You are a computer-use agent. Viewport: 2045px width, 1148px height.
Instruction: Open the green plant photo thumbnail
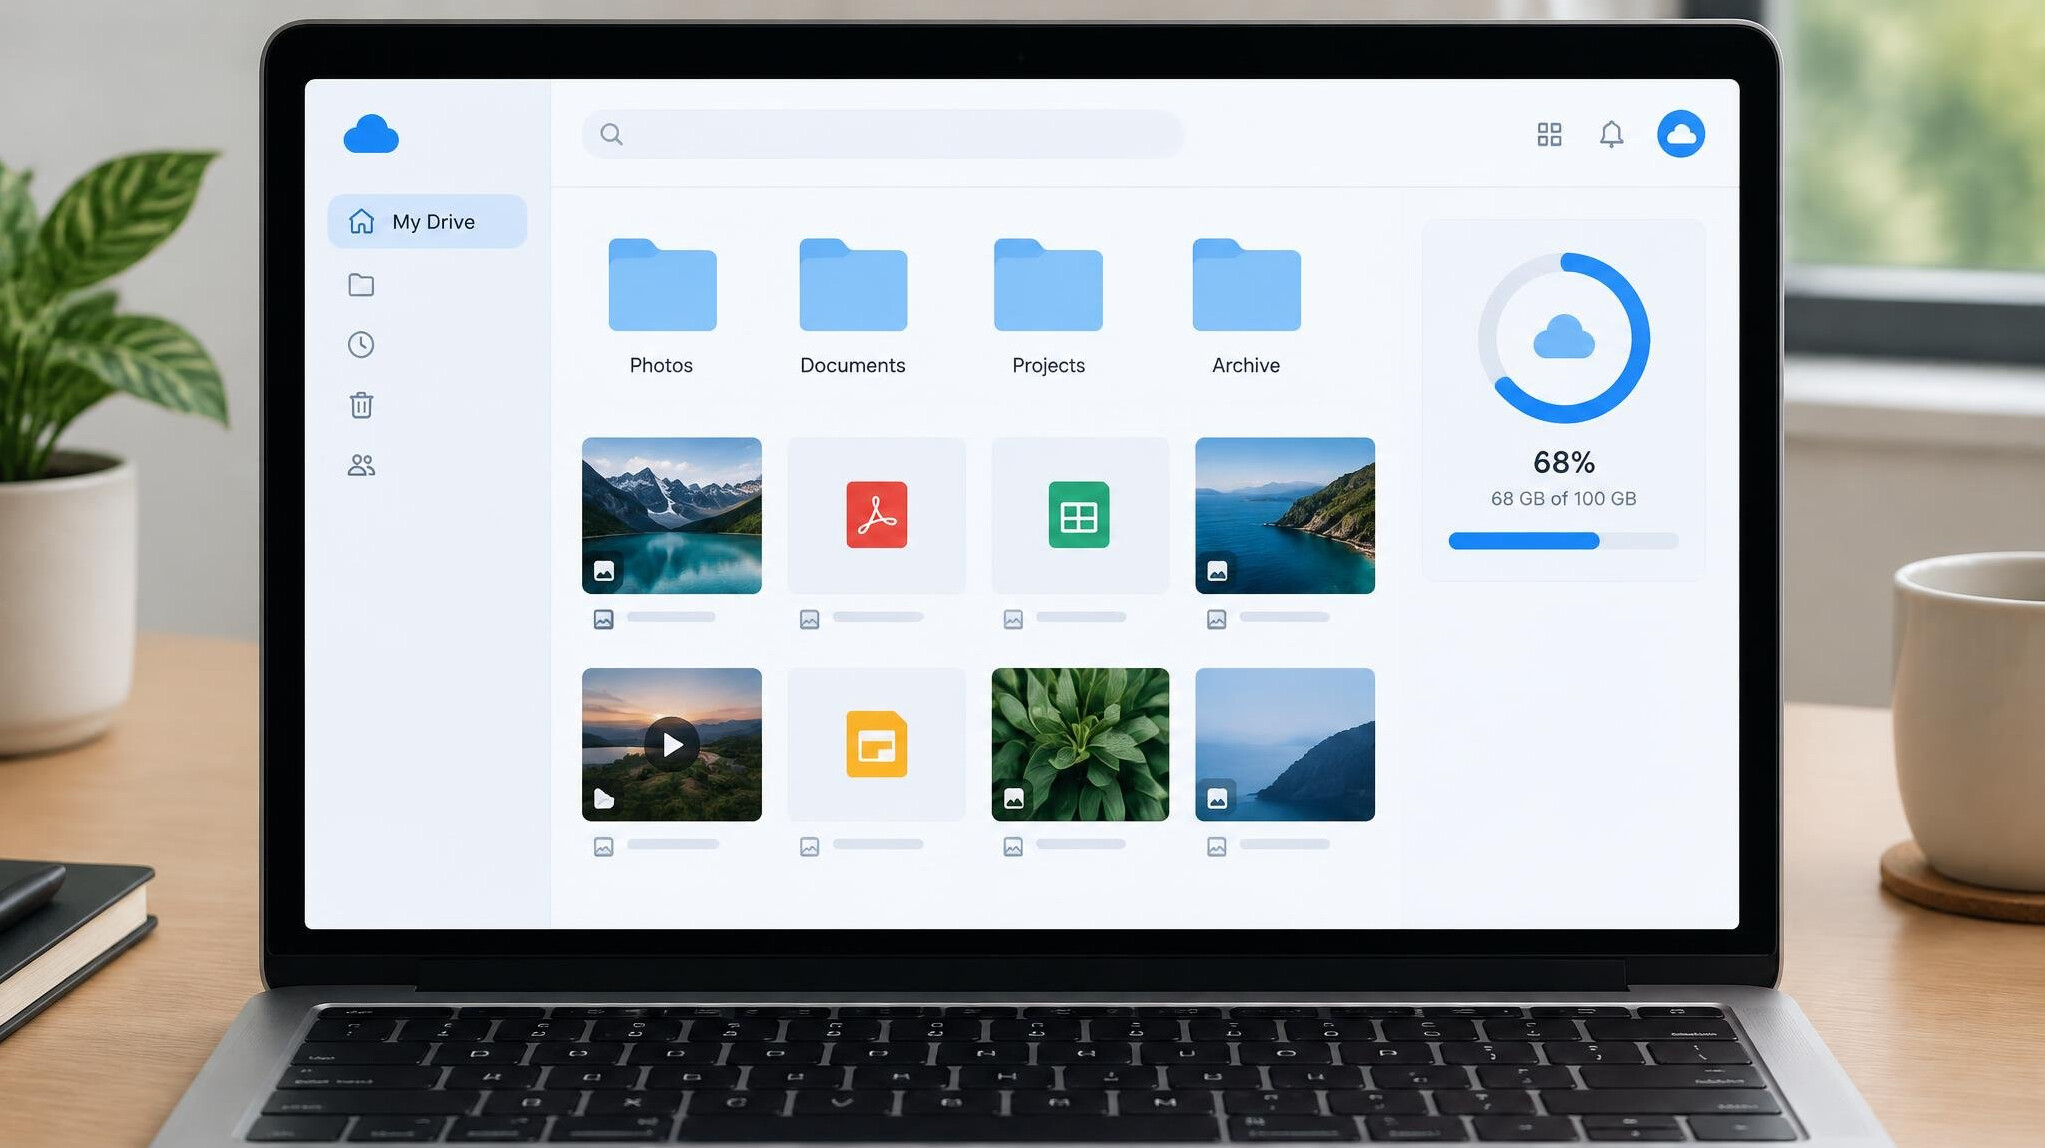click(x=1080, y=744)
